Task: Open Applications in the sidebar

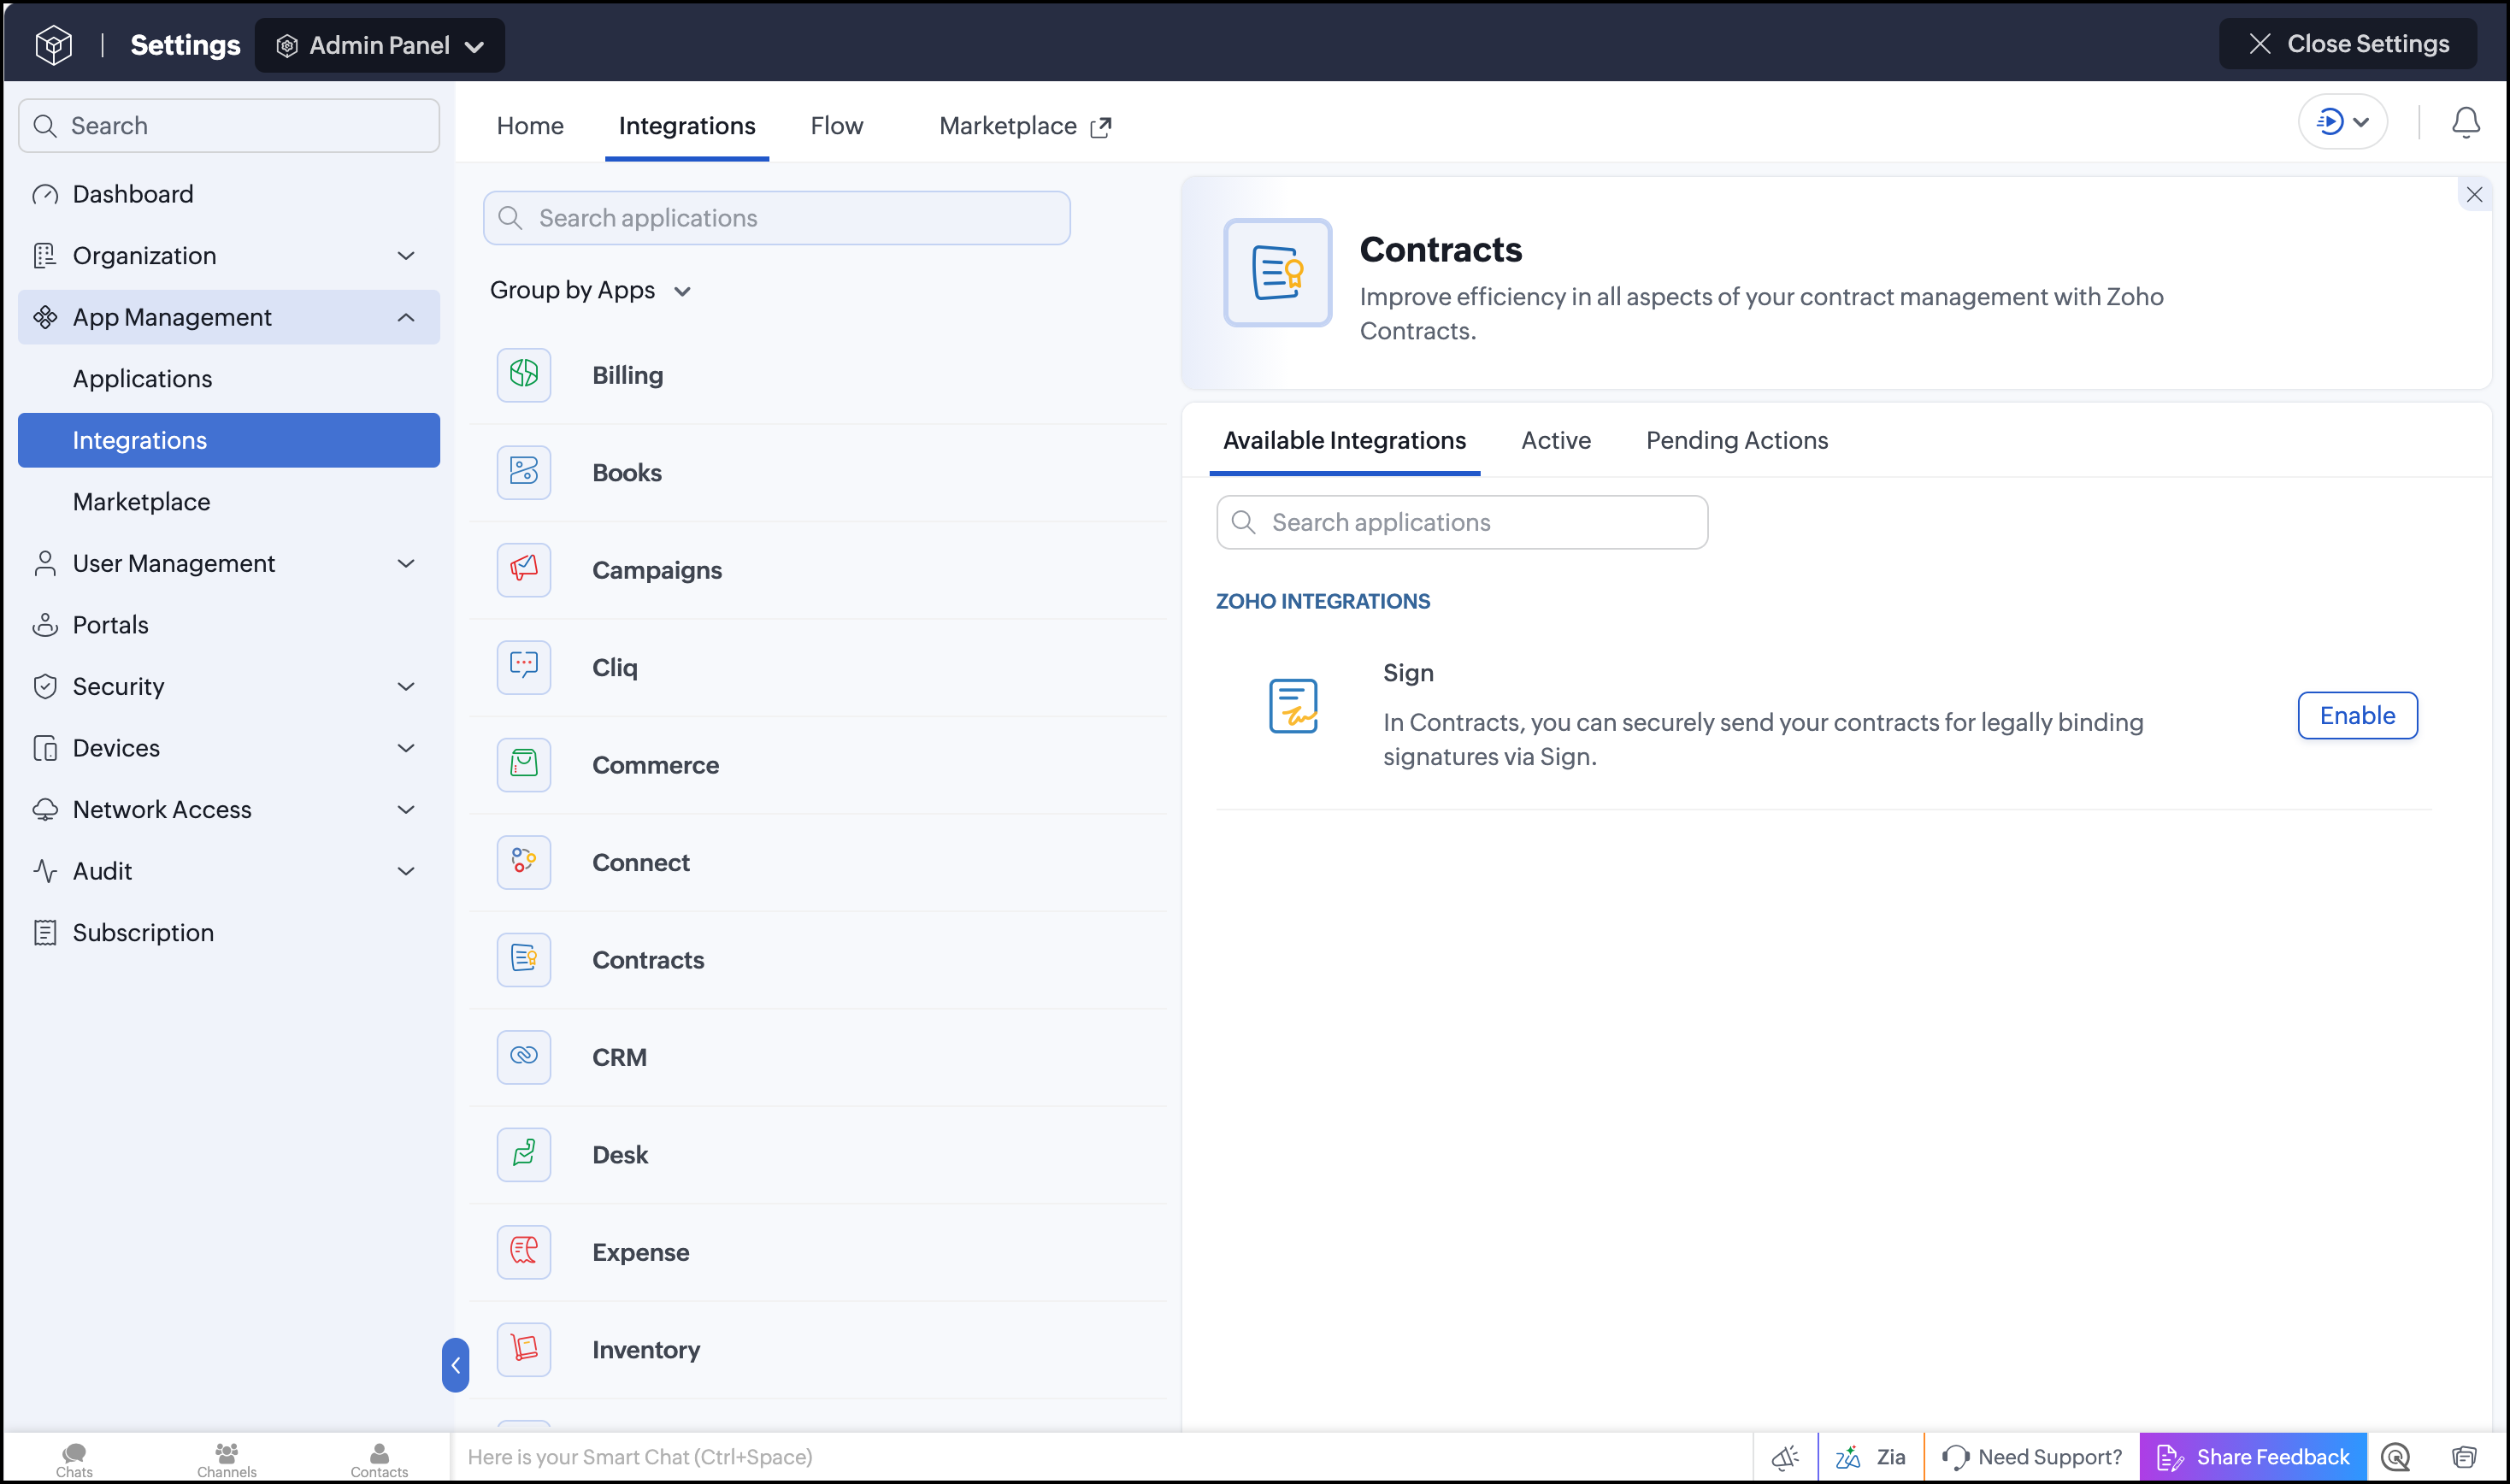Action: tap(229, 378)
